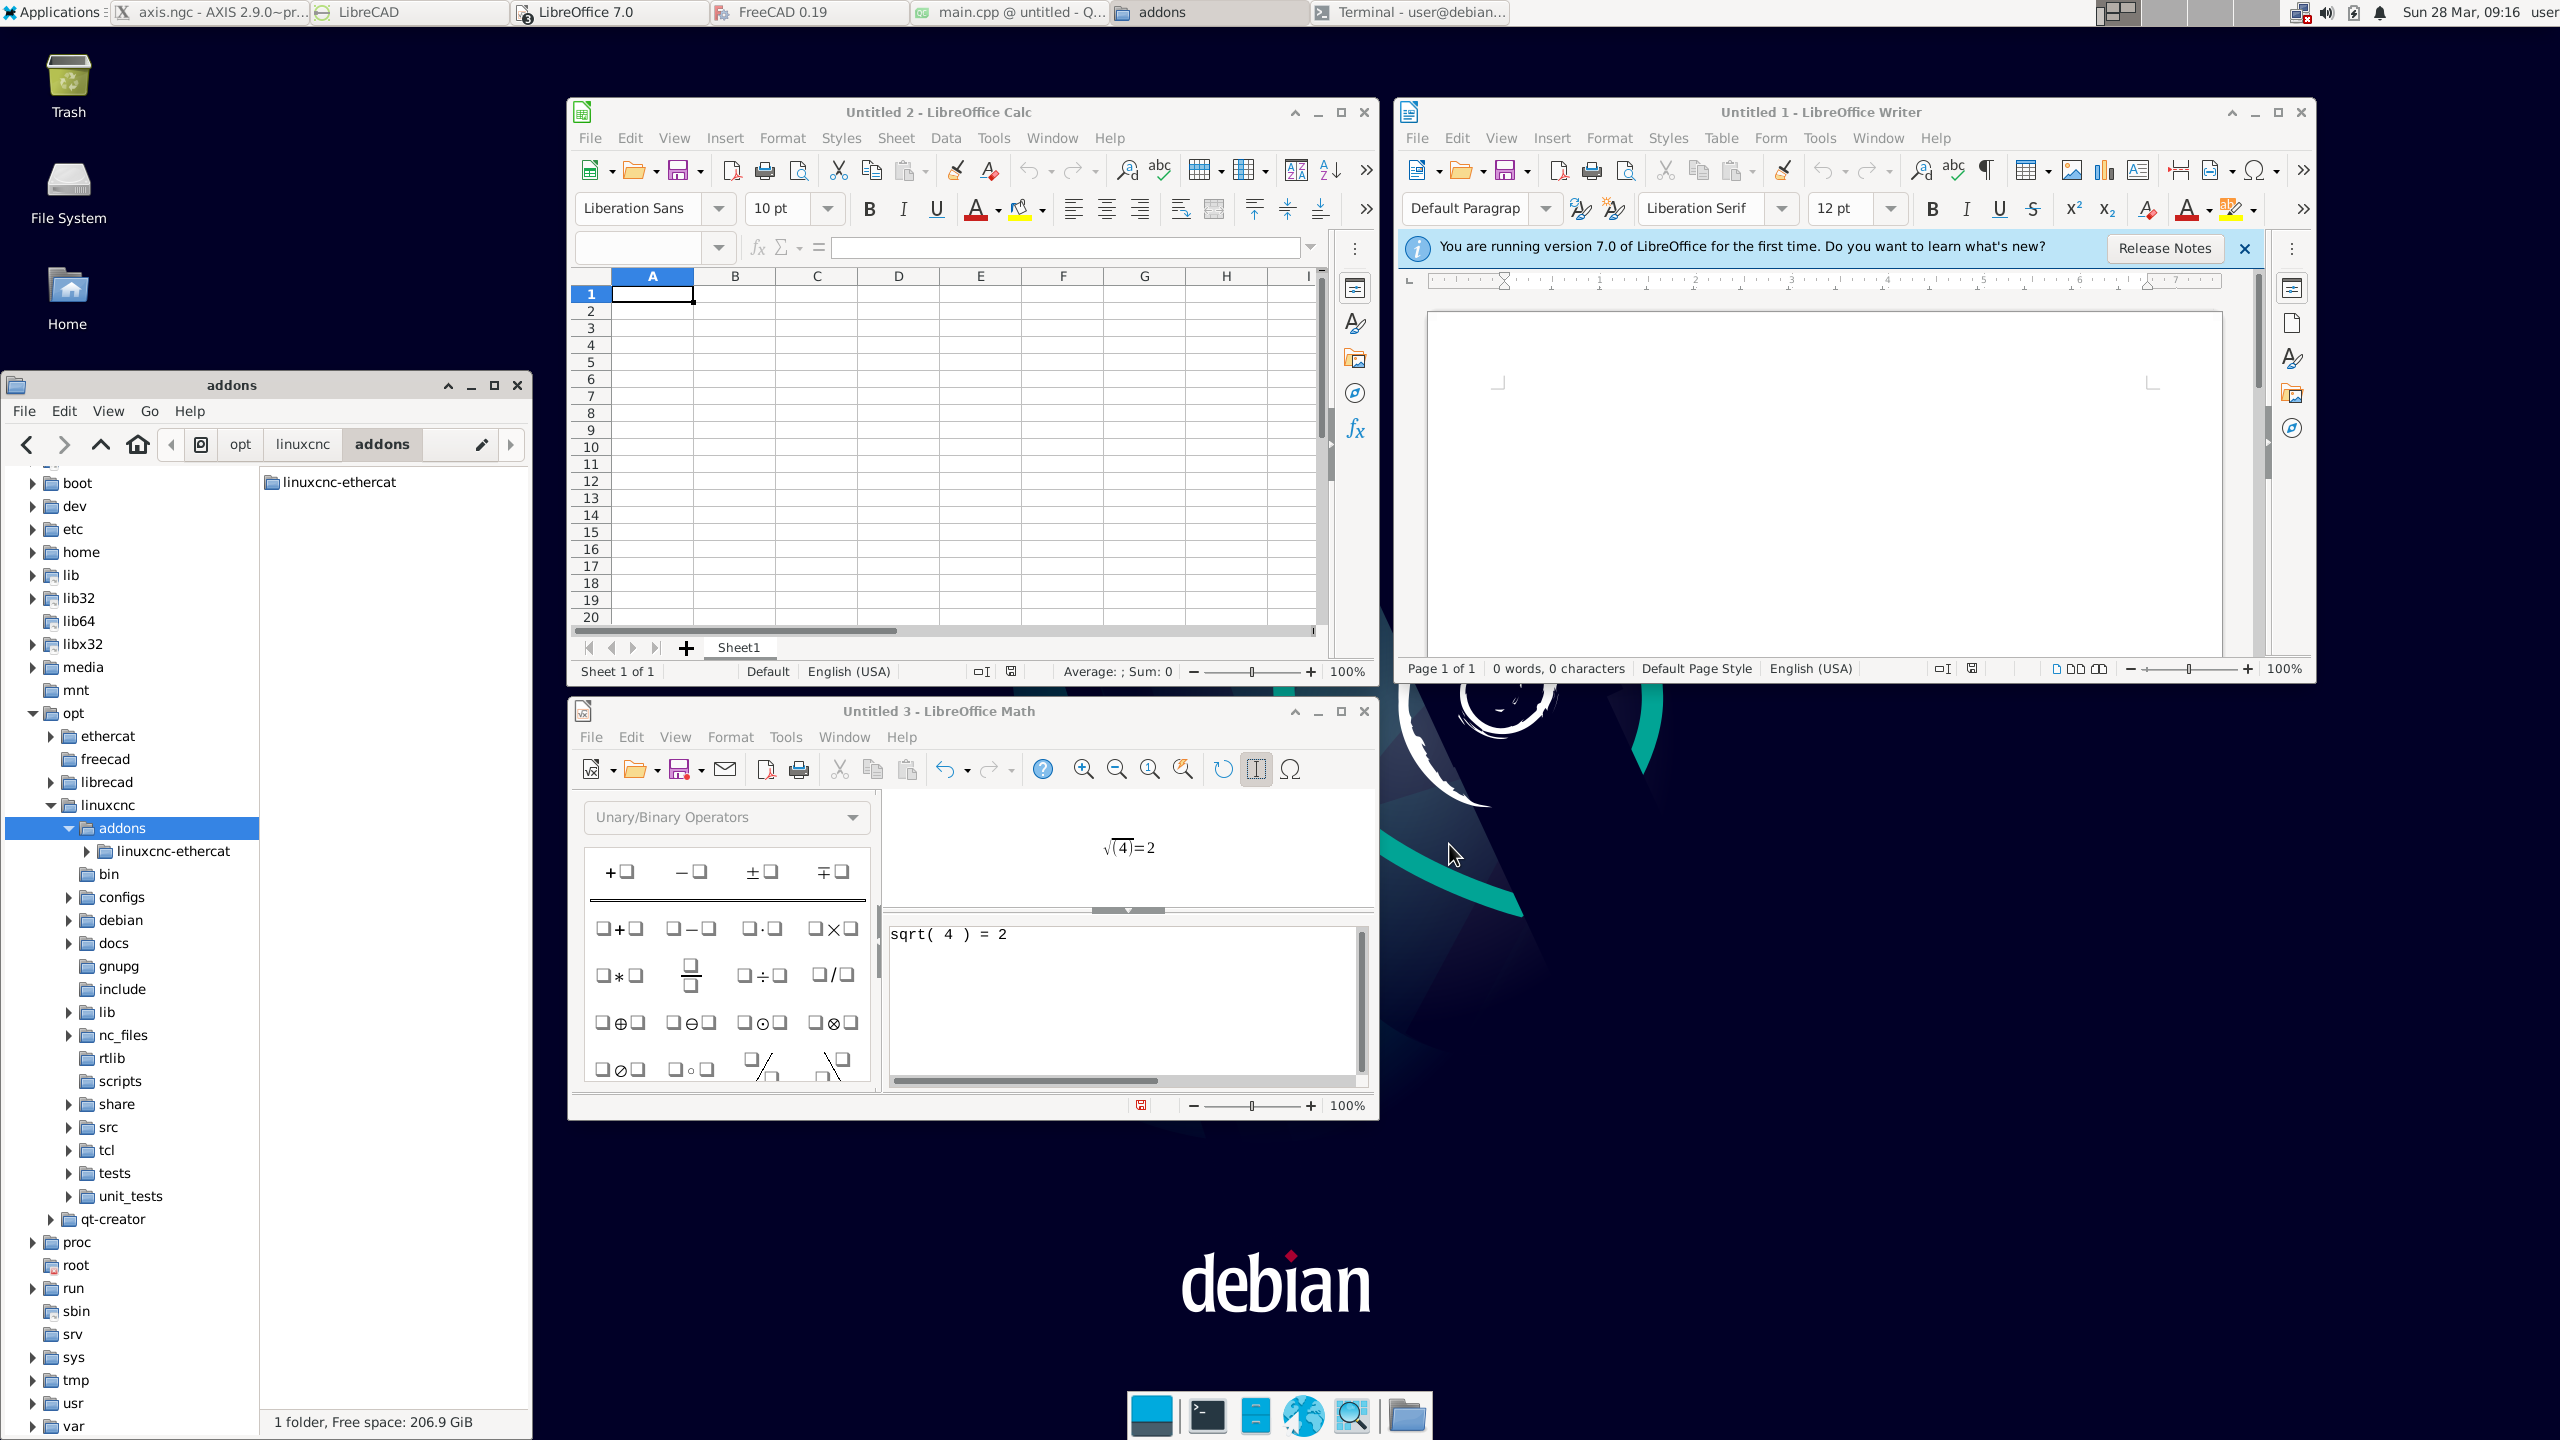Toggle Bold in Writer formatting bar
Image resolution: width=2560 pixels, height=1440 pixels.
pyautogui.click(x=1933, y=209)
